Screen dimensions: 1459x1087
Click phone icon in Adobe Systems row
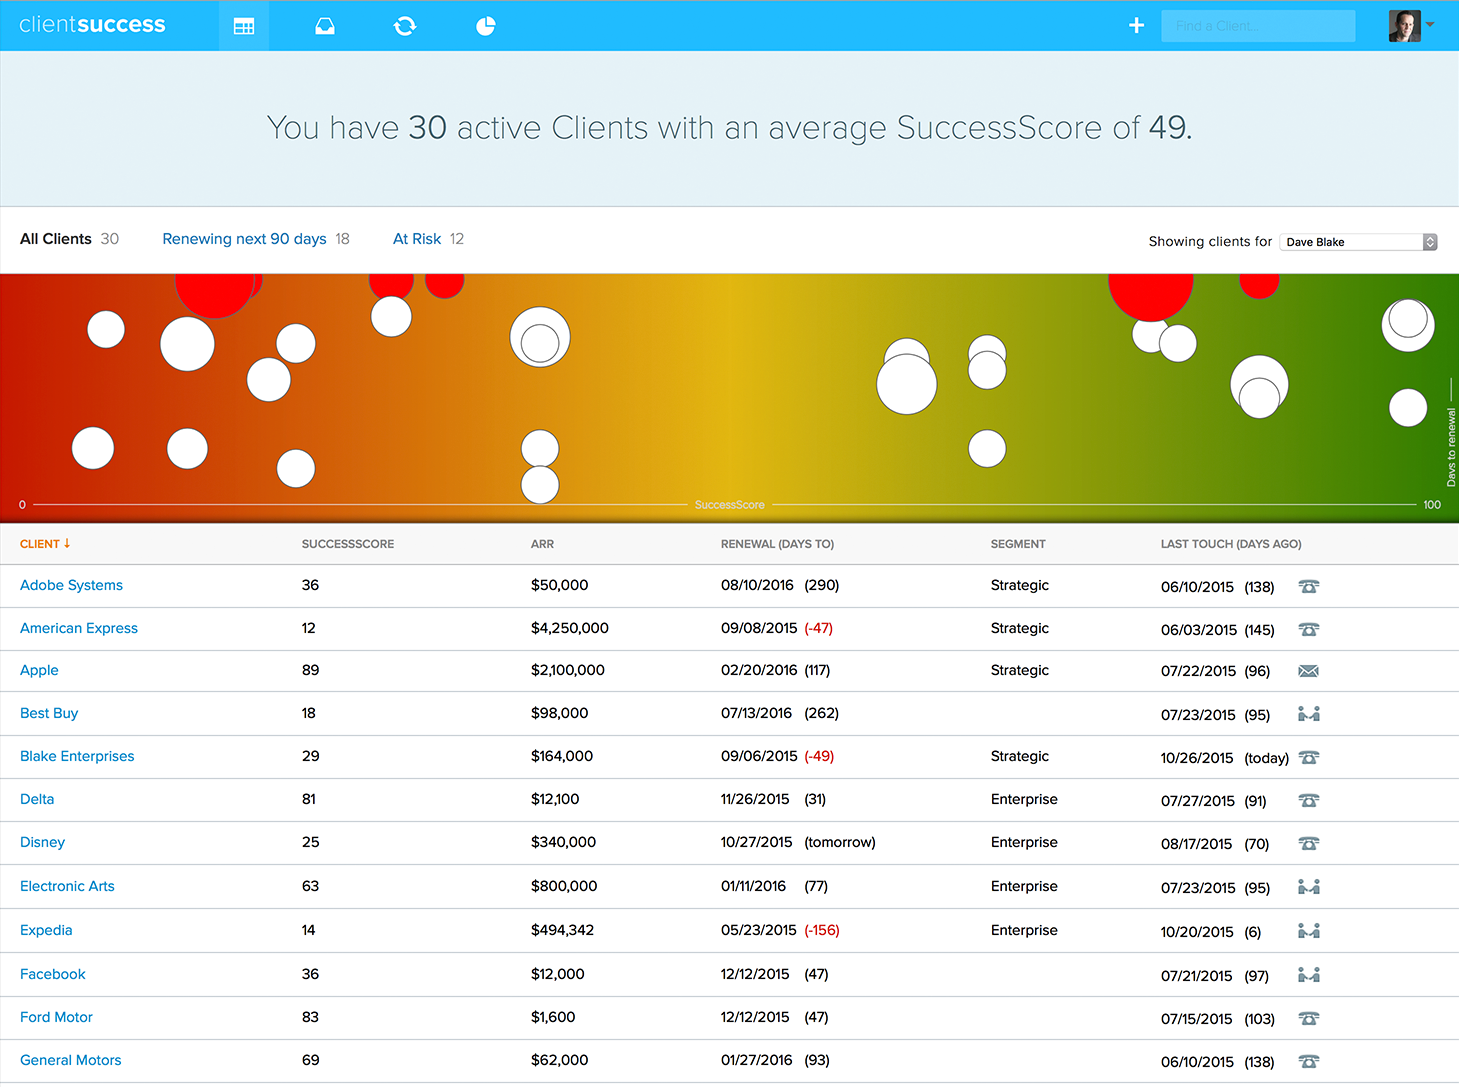[1309, 586]
